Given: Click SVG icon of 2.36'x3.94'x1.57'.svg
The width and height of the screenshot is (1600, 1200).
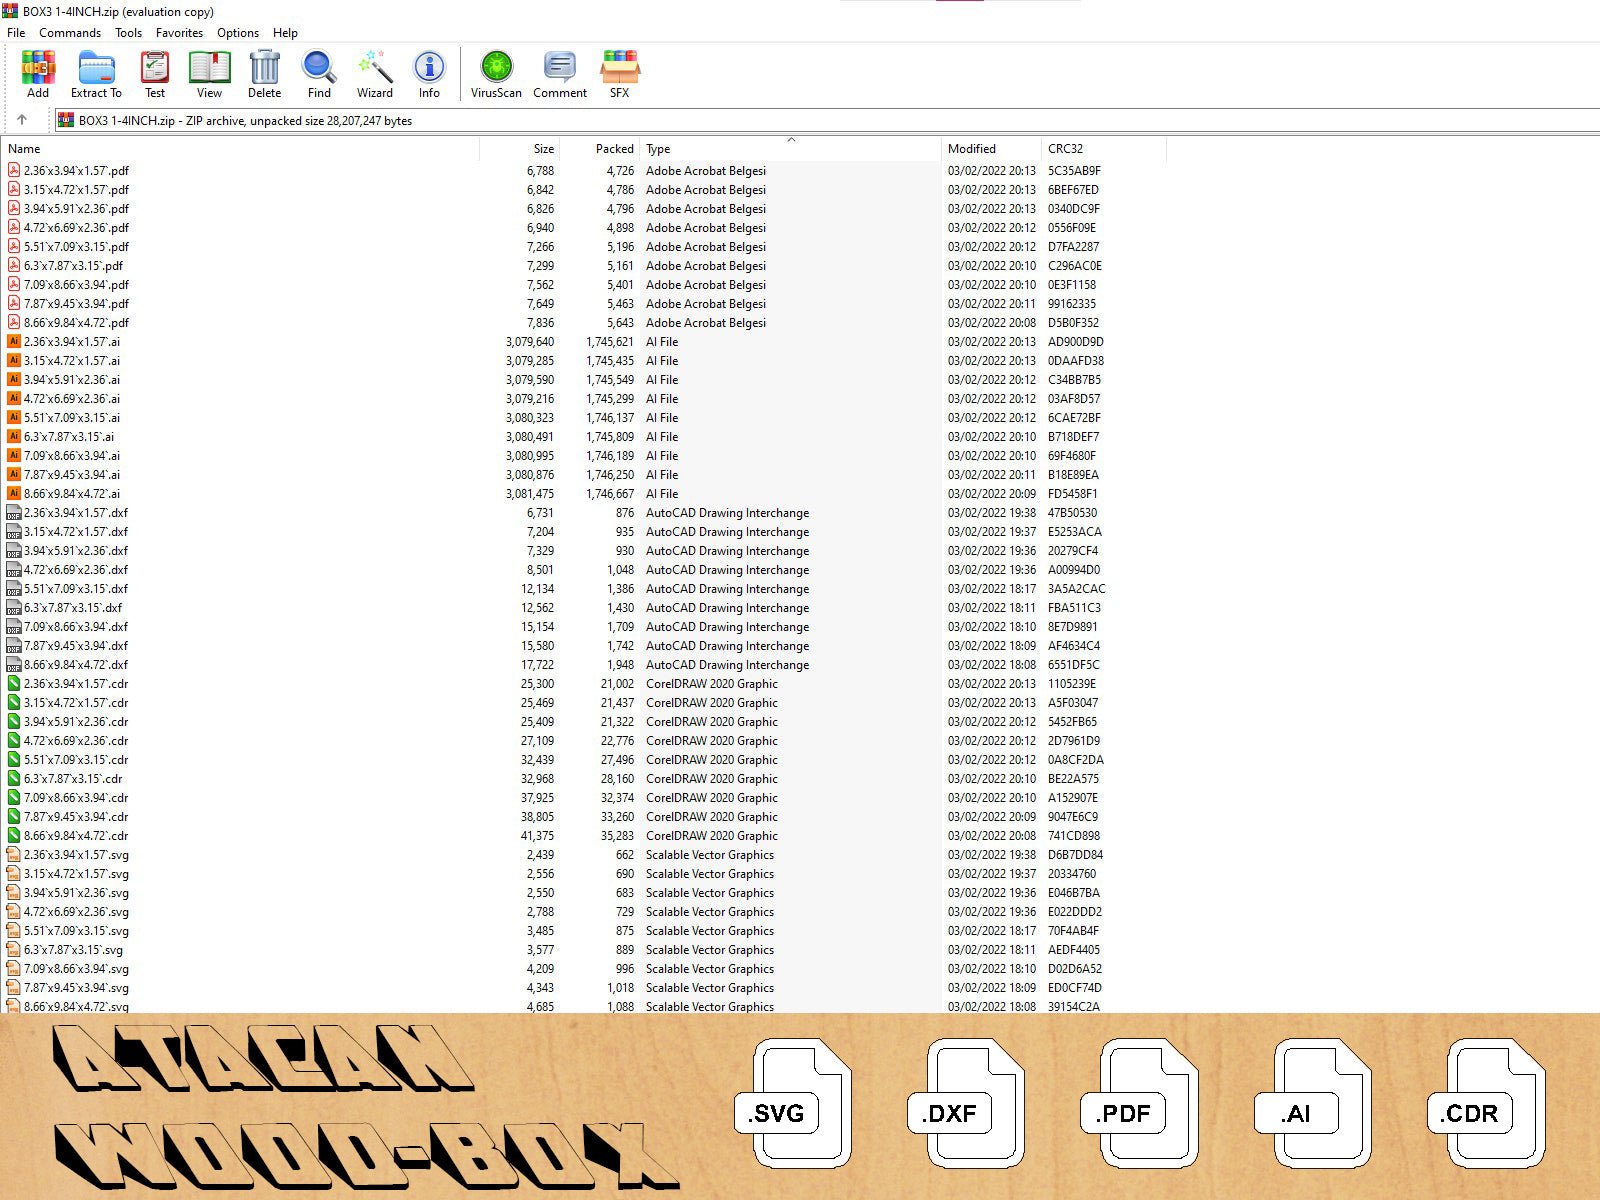Looking at the screenshot, I should coord(14,854).
